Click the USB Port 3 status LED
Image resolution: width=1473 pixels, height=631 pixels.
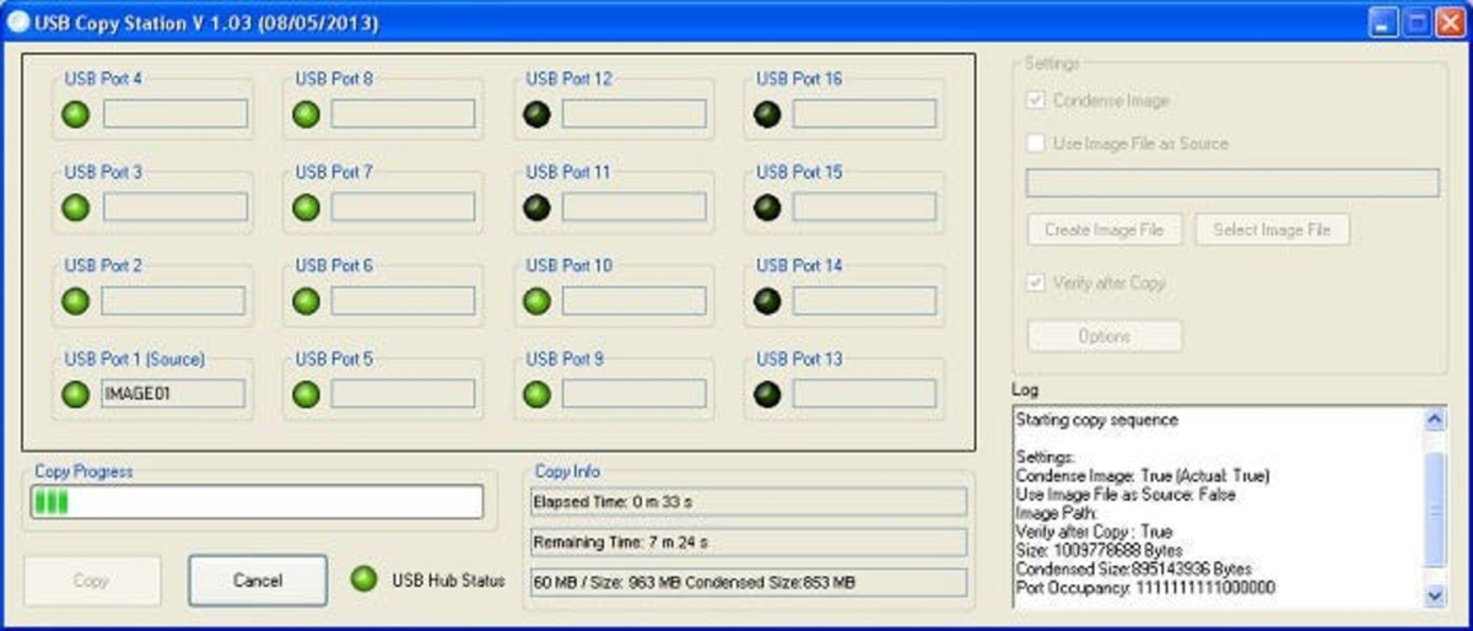(75, 208)
